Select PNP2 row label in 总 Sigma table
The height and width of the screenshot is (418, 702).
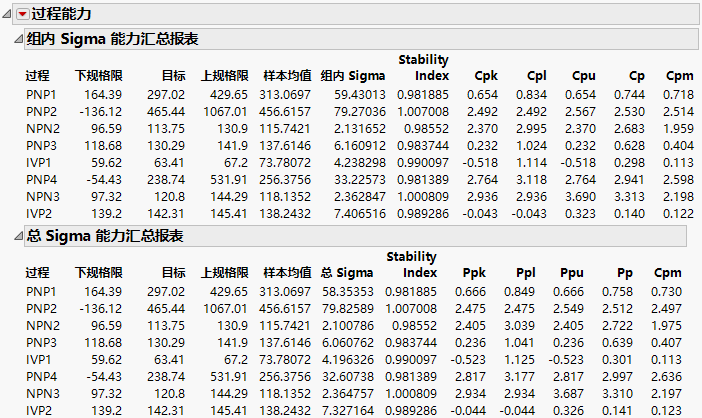click(41, 309)
